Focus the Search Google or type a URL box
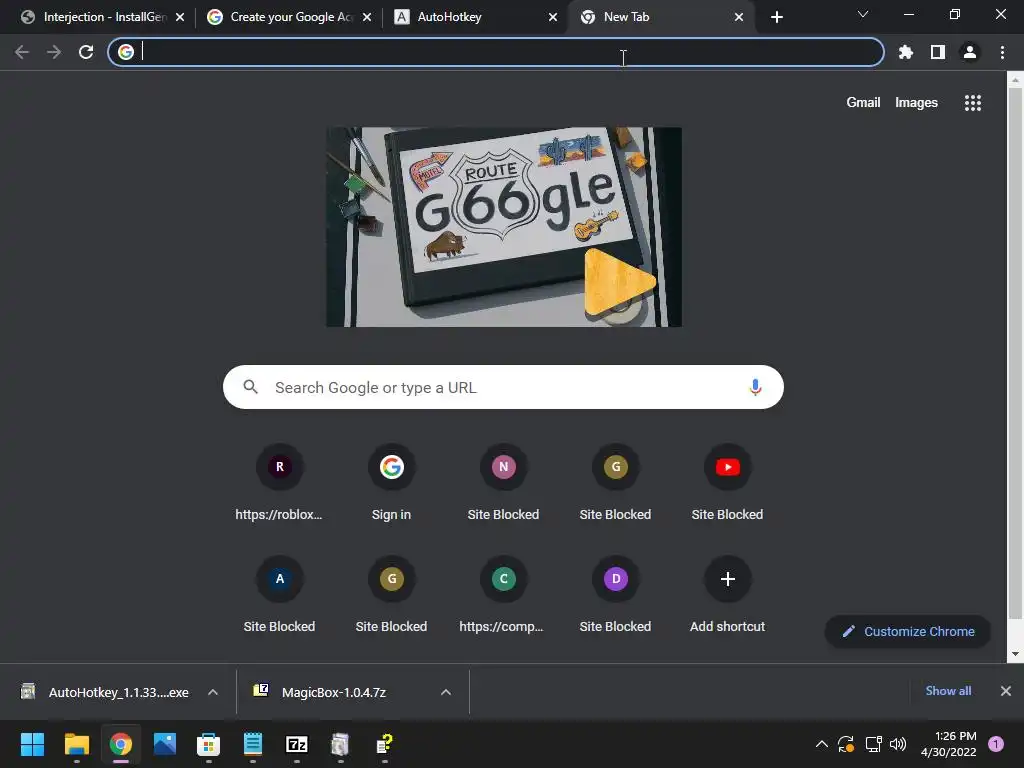Screen dimensions: 1024x768 click(503, 387)
